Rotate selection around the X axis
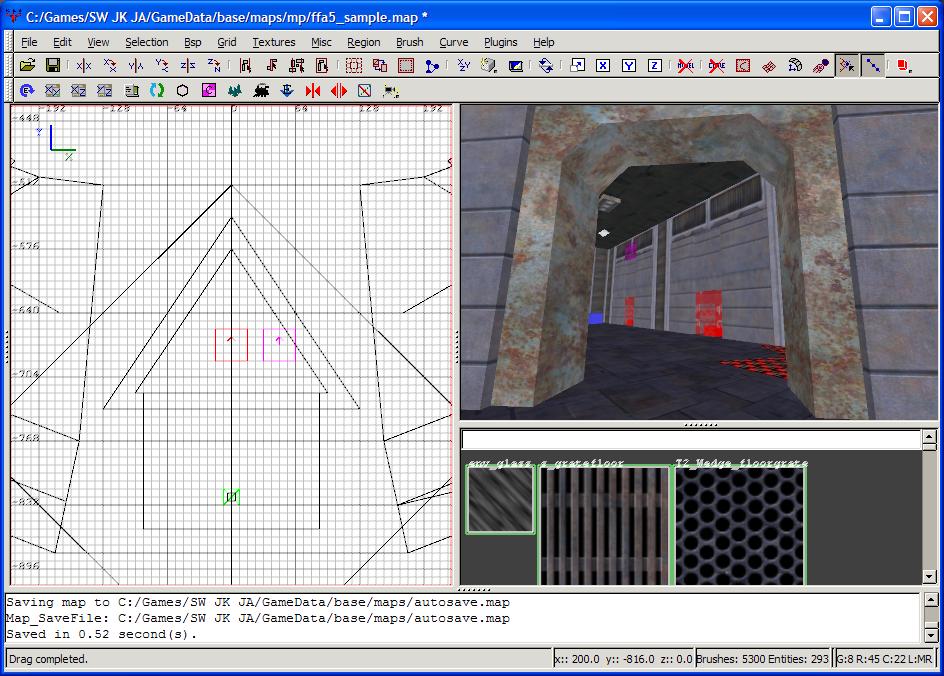The image size is (944, 676). tap(110, 65)
